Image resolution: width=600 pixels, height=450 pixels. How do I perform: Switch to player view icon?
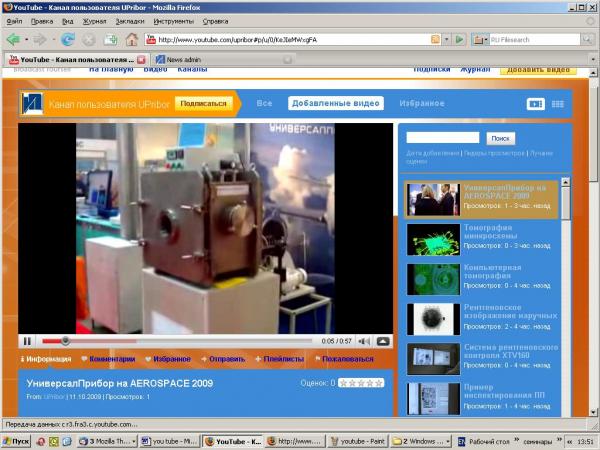[536, 104]
